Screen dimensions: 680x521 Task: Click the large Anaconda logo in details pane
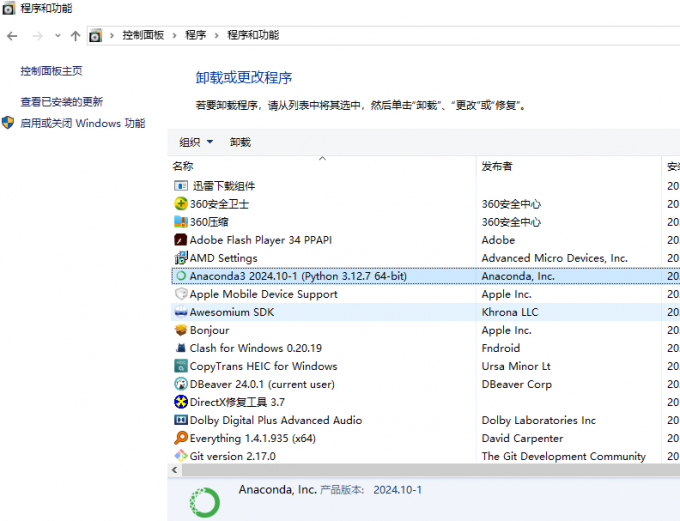pyautogui.click(x=205, y=502)
